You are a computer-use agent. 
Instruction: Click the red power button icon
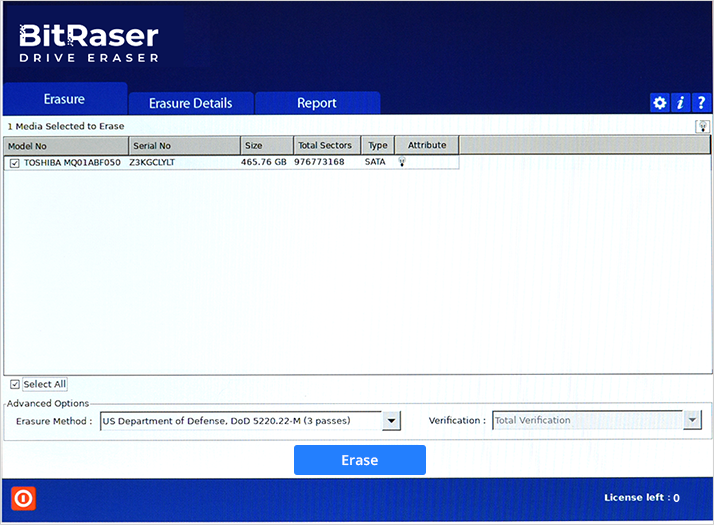pyautogui.click(x=23, y=499)
